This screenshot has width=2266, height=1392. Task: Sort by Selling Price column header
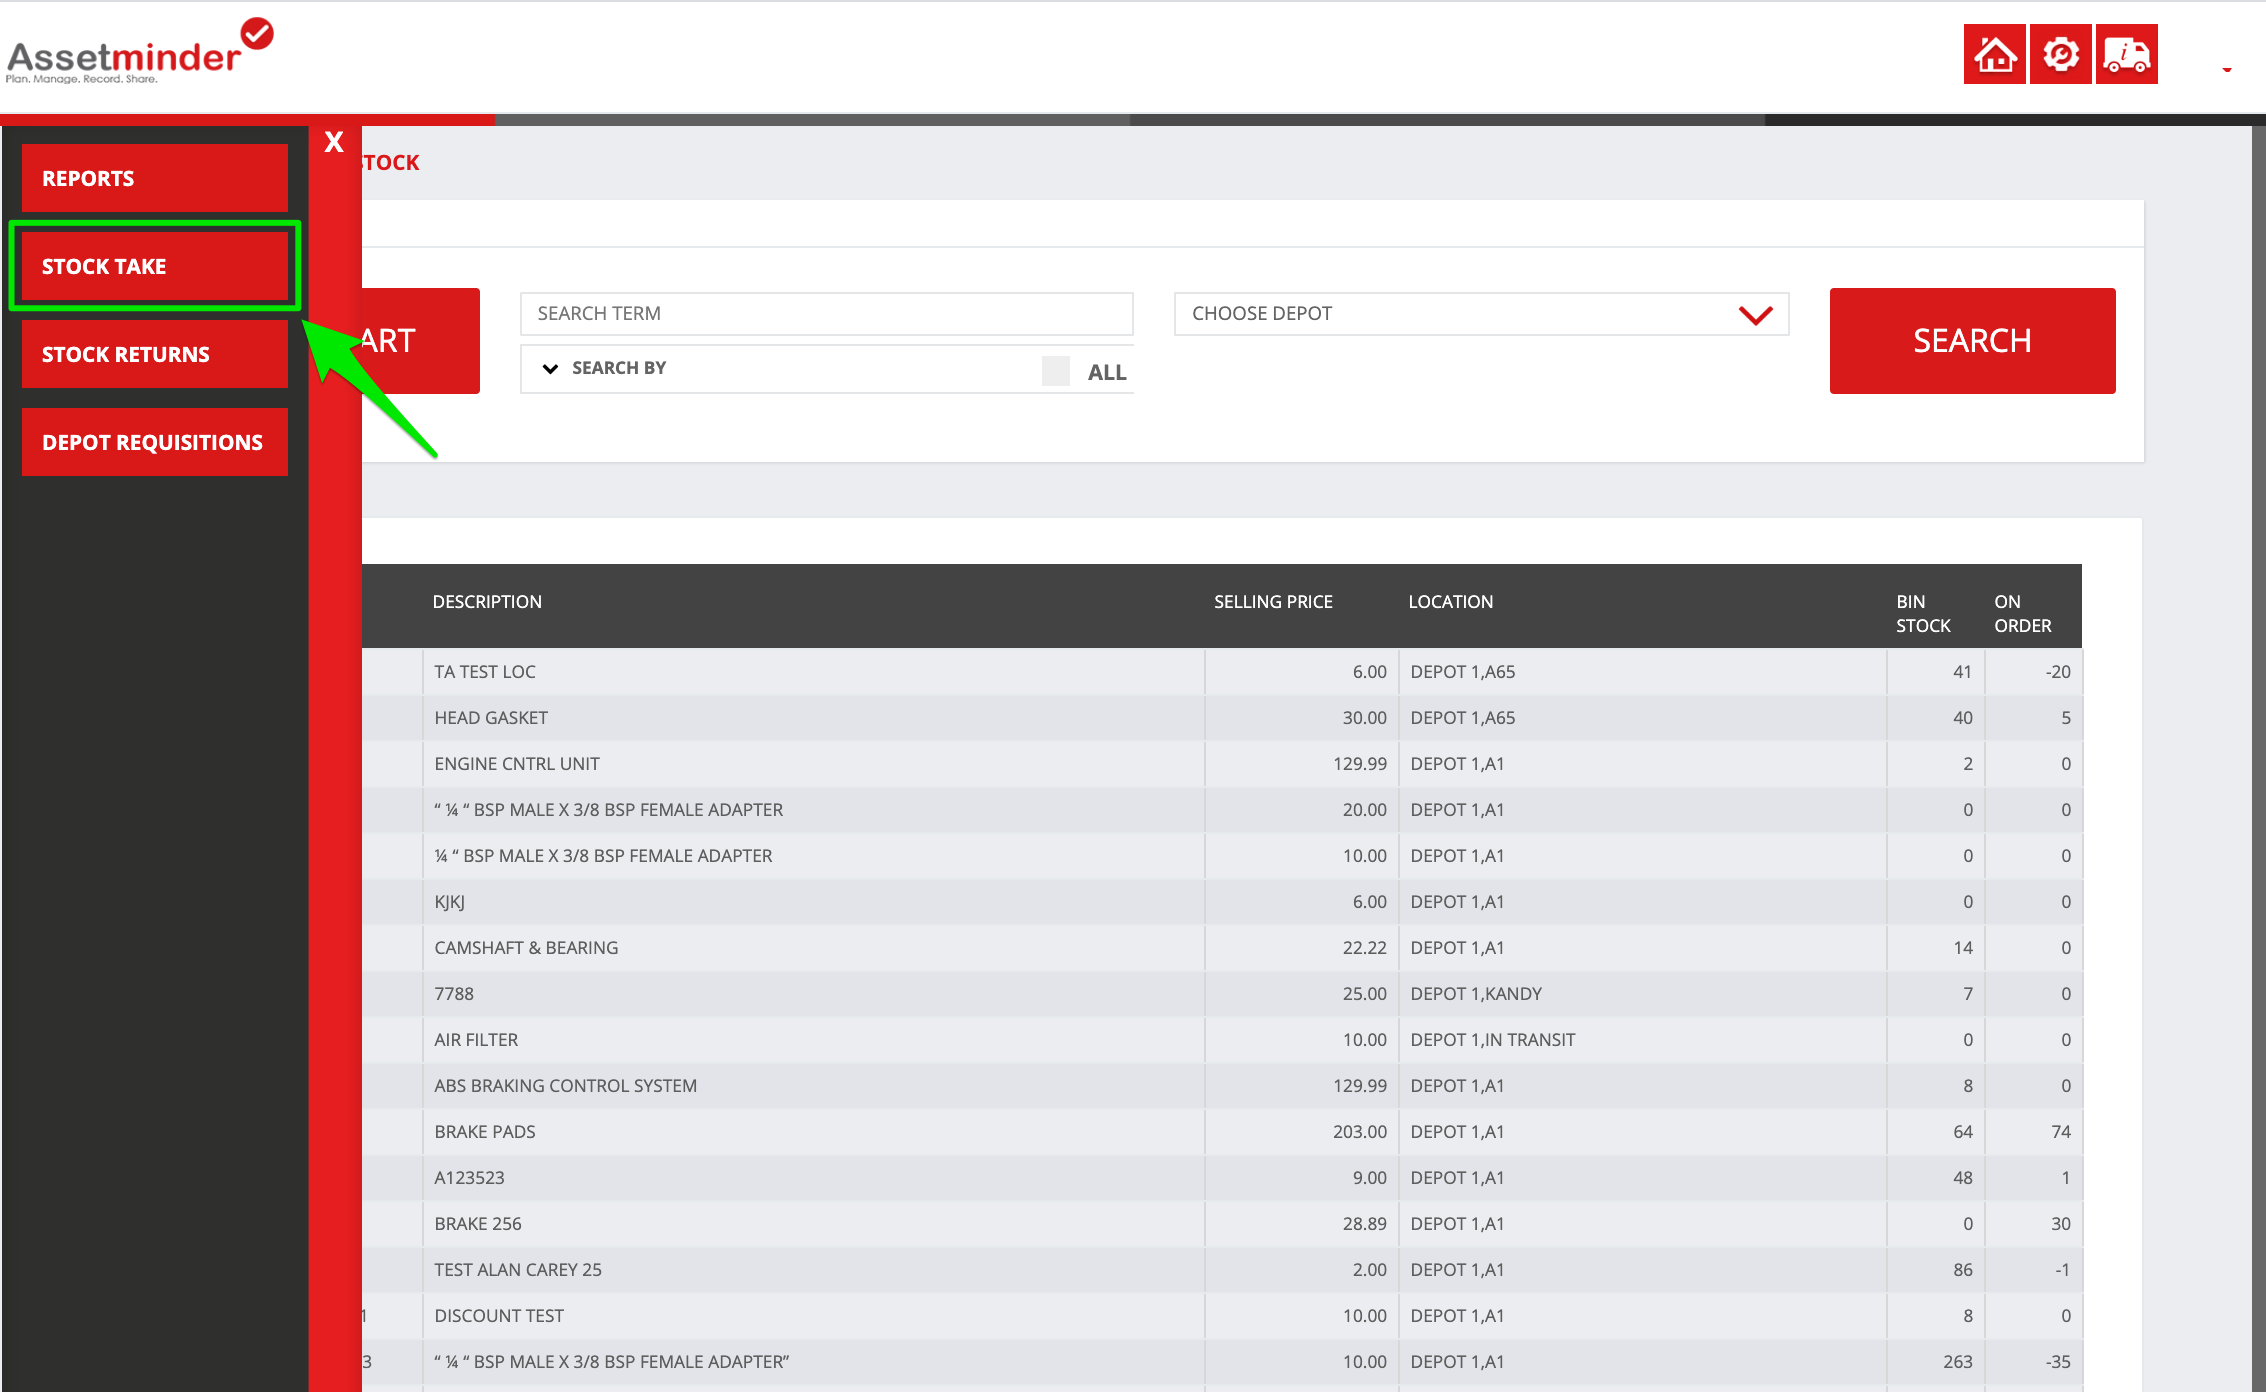pos(1273,602)
